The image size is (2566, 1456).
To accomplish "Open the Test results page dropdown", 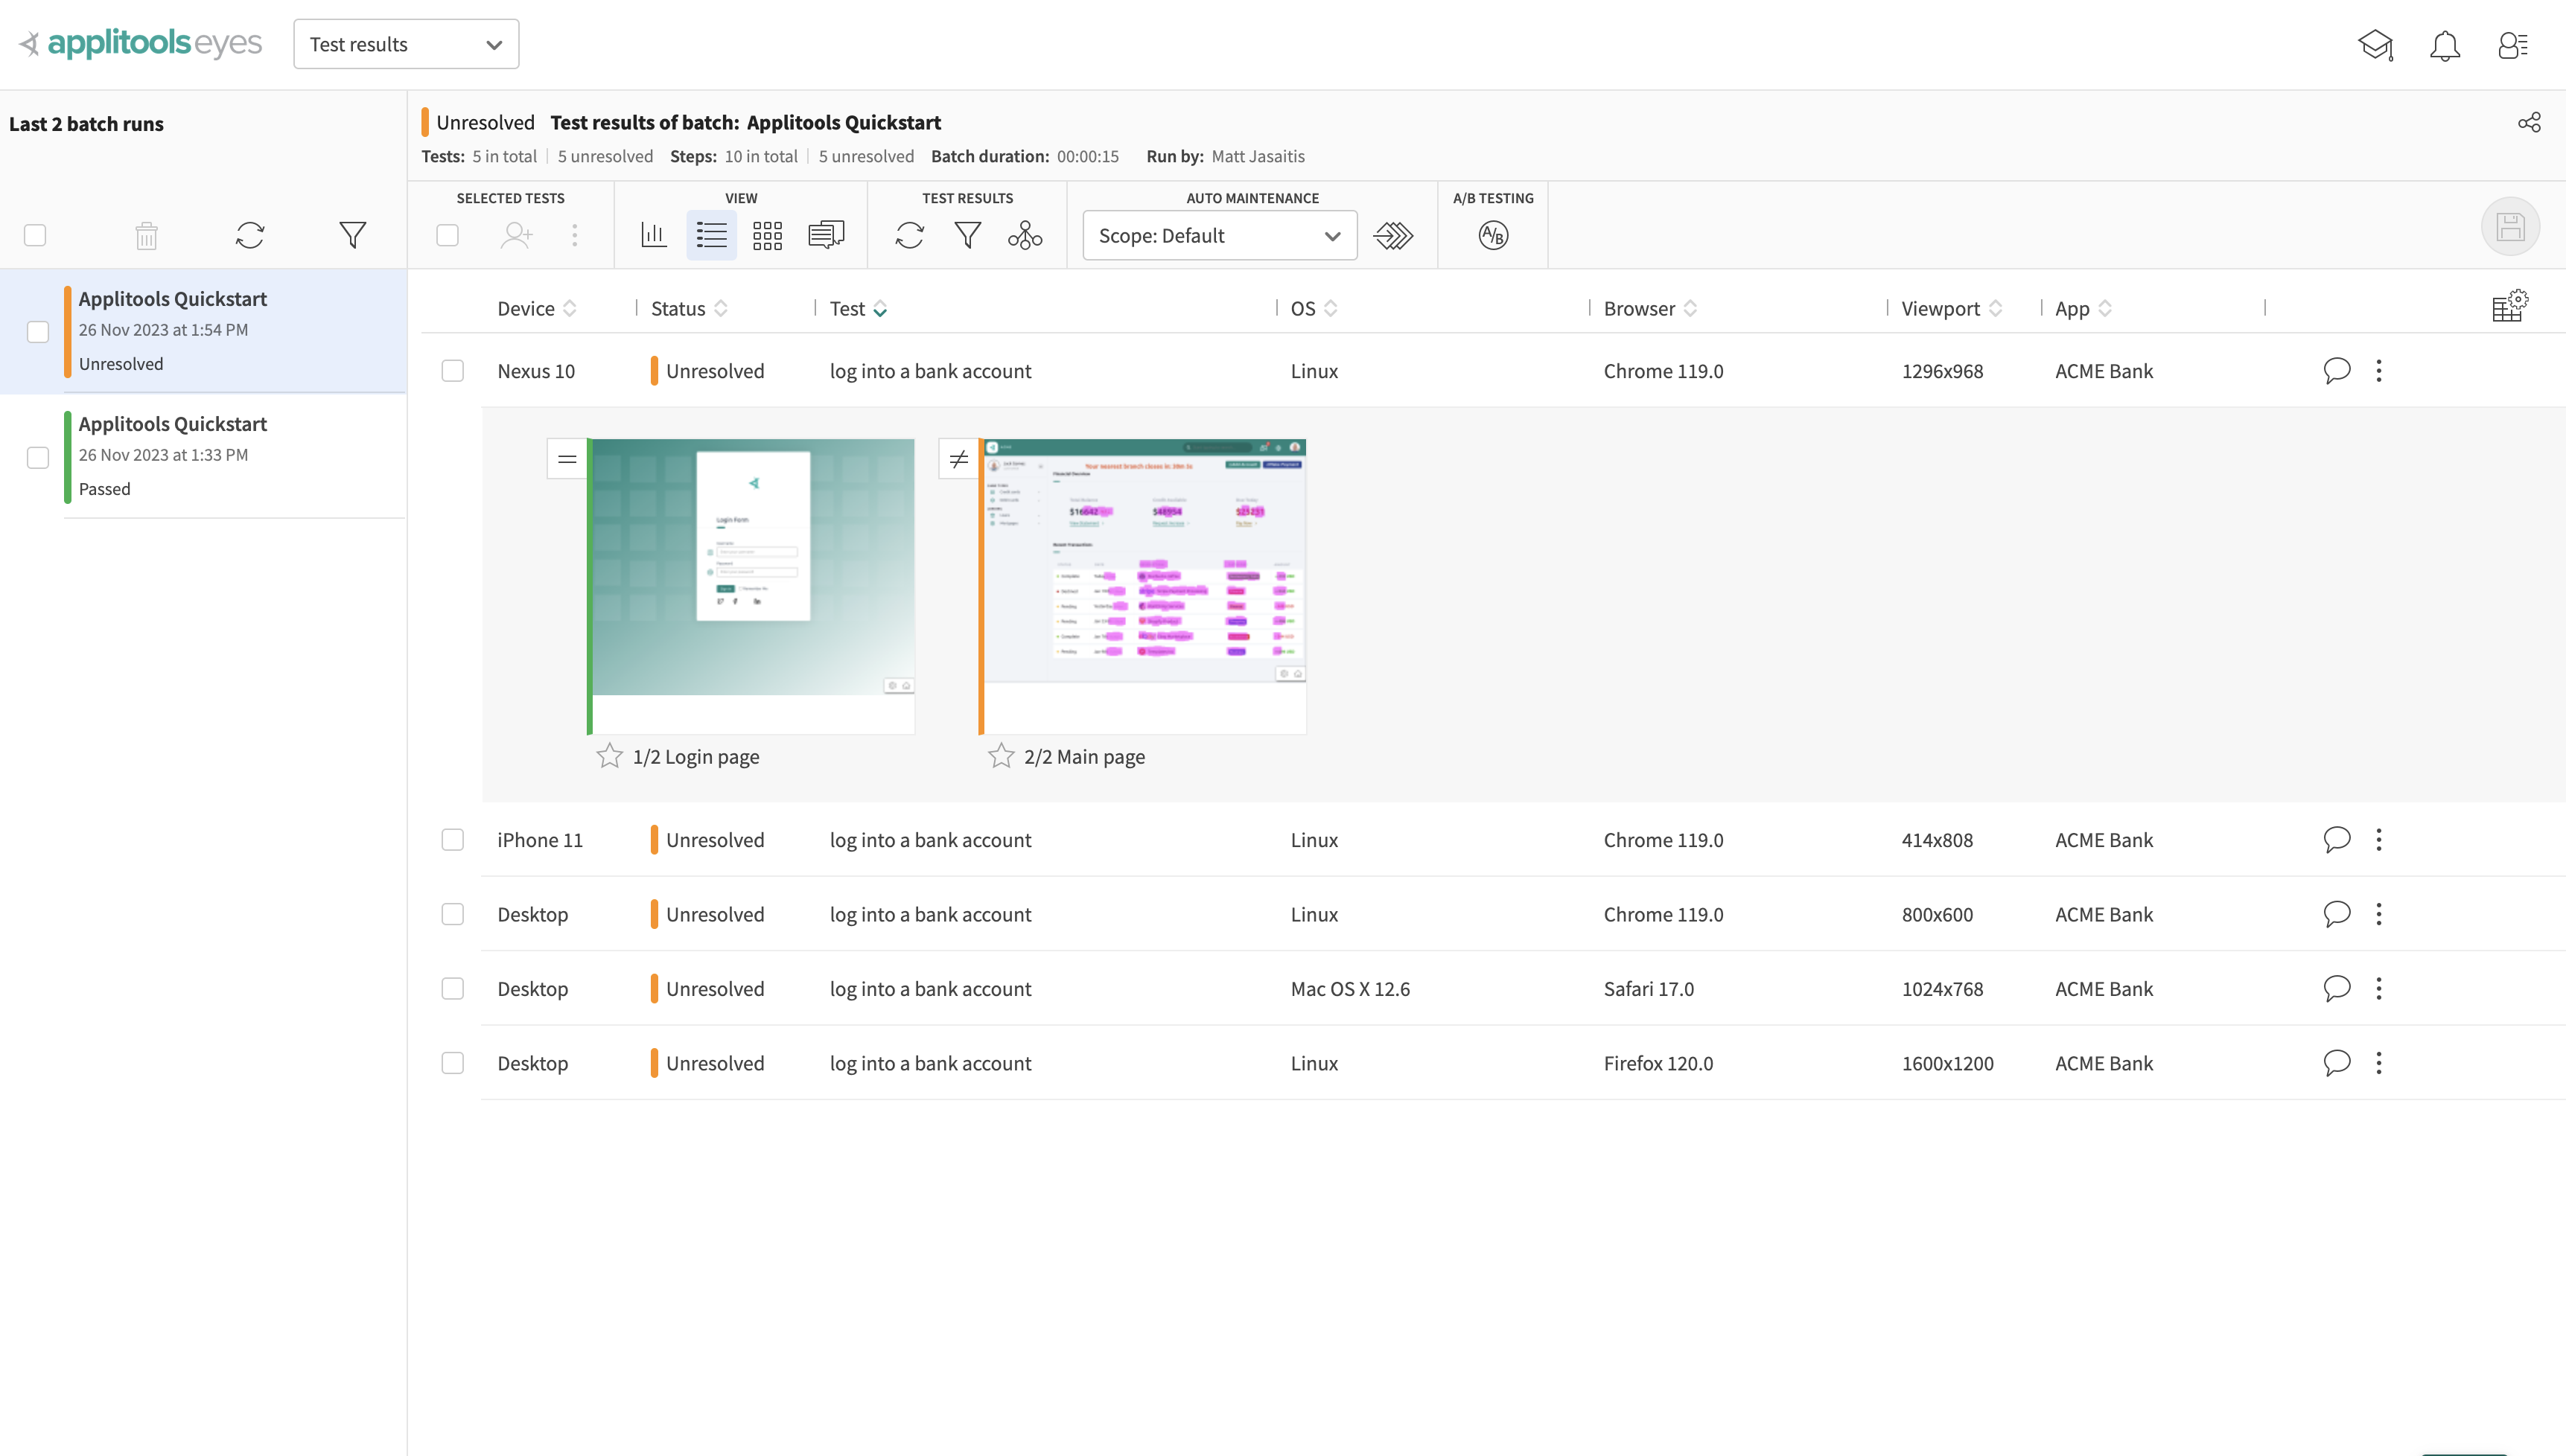I will tap(405, 45).
